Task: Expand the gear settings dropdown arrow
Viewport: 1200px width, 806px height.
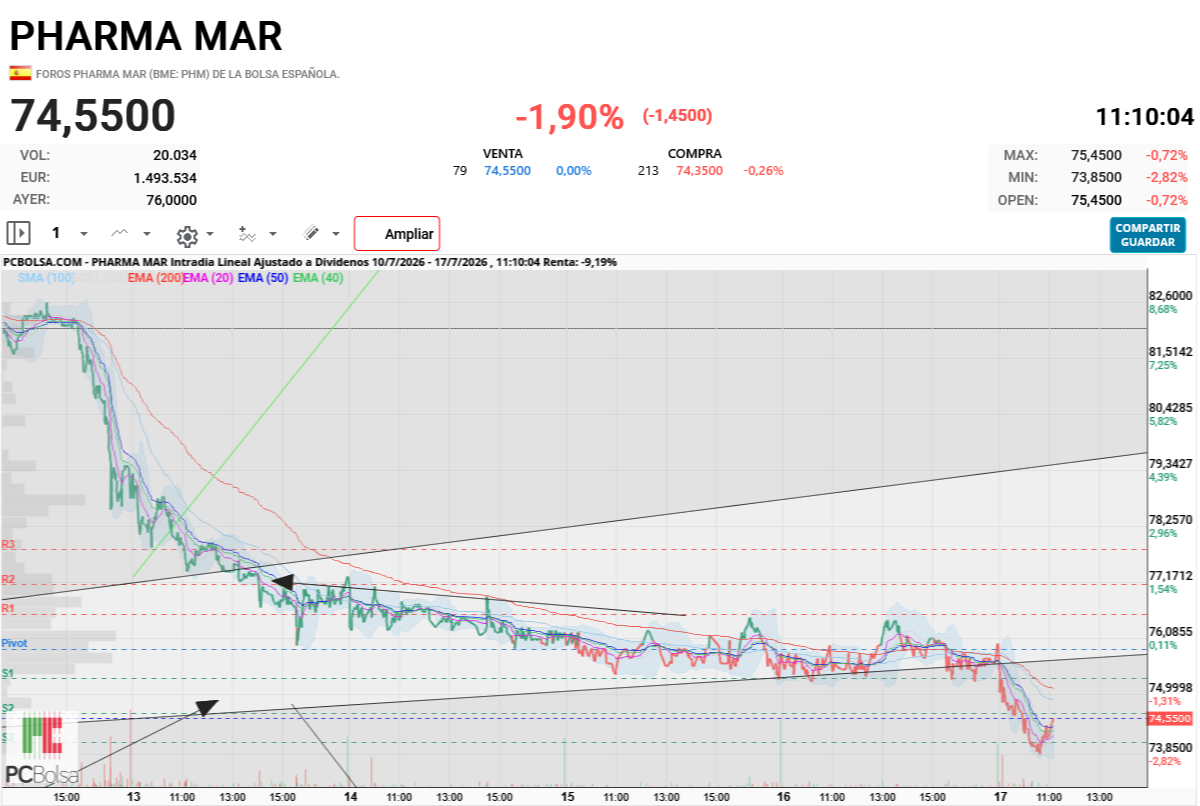Action: (210, 235)
